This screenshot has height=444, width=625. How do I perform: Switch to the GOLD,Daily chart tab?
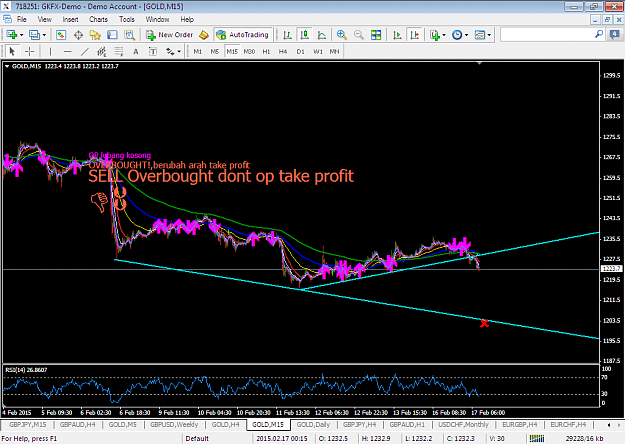tap(313, 424)
